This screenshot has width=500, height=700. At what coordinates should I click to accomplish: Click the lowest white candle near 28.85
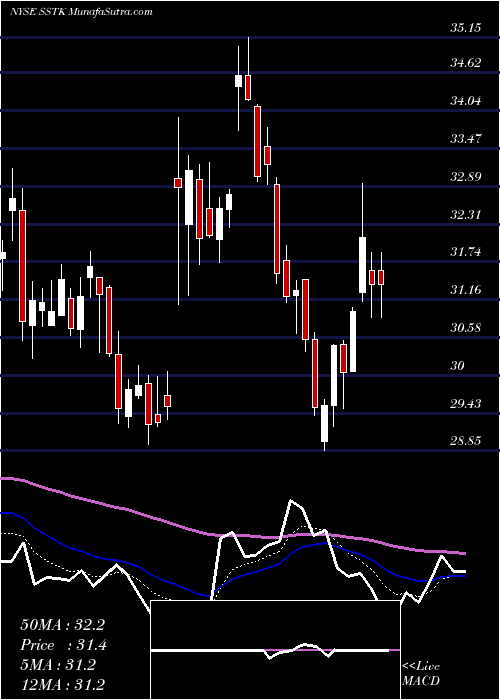point(324,423)
